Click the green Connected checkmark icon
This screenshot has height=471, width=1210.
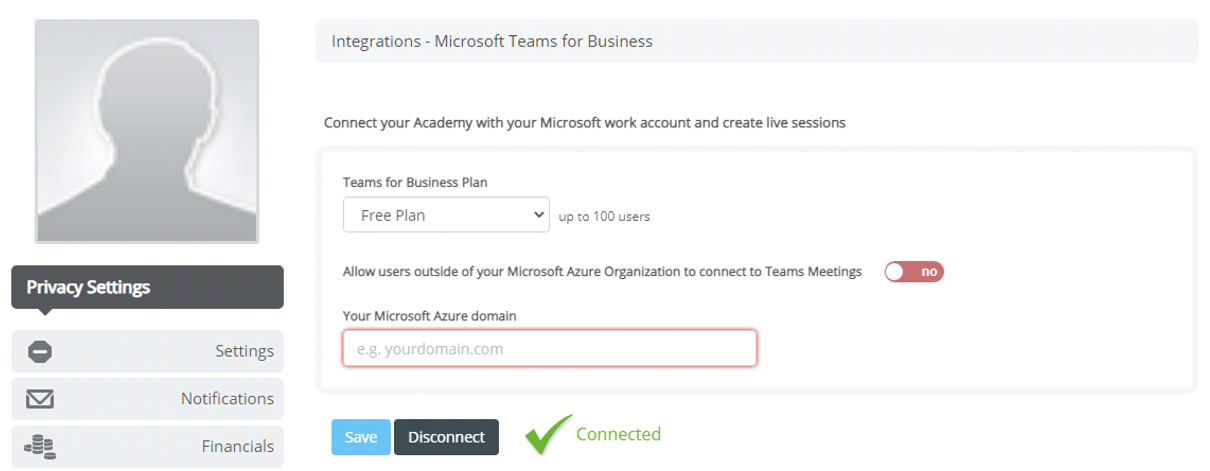point(549,435)
